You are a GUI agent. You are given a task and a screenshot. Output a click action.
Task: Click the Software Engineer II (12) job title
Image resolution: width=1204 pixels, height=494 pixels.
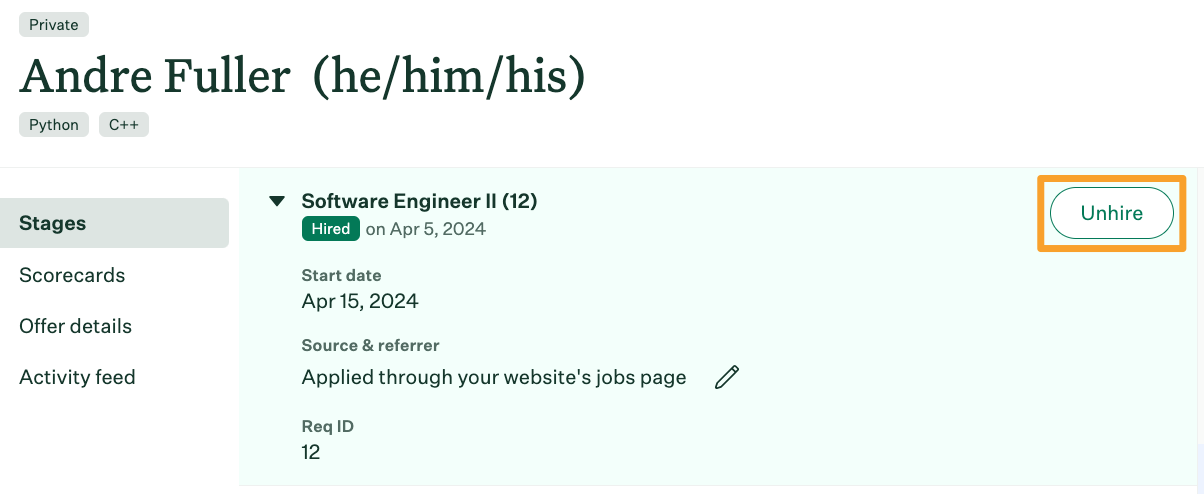tap(420, 201)
